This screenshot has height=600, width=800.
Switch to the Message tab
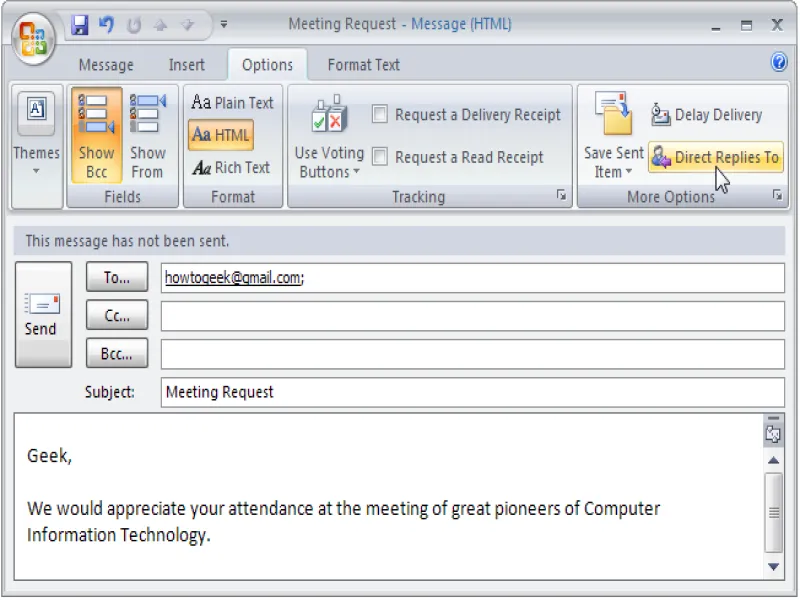[x=106, y=64]
